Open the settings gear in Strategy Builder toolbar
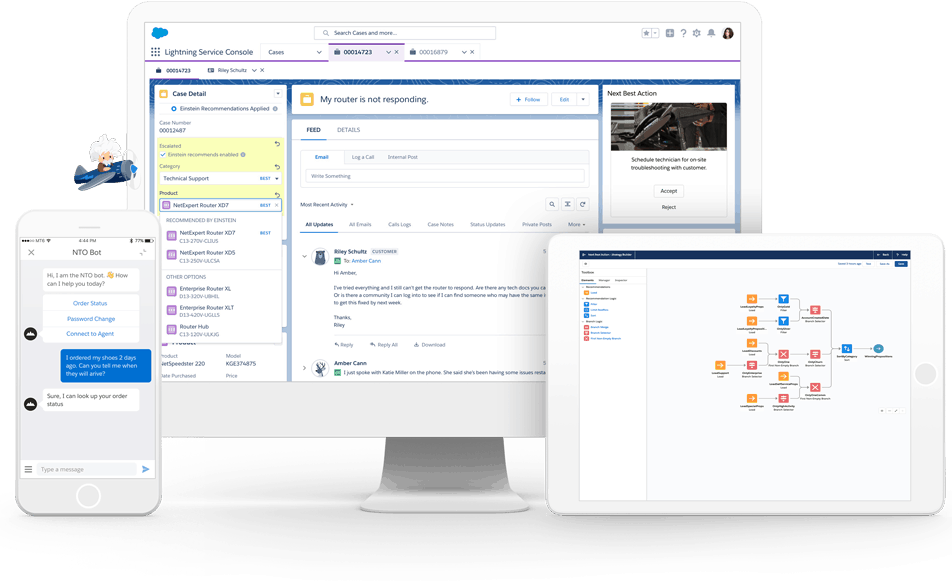 [586, 264]
